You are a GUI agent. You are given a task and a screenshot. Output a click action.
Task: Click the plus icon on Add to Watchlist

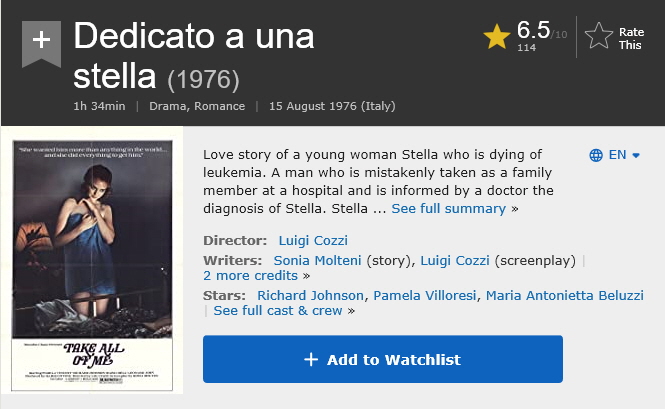[311, 359]
